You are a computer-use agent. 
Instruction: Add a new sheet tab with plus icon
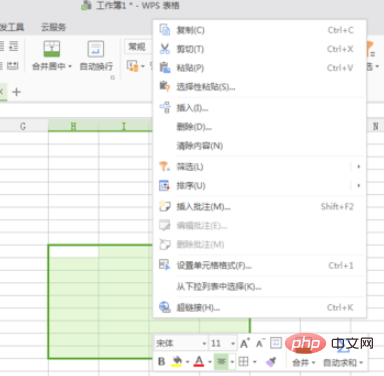16,91
